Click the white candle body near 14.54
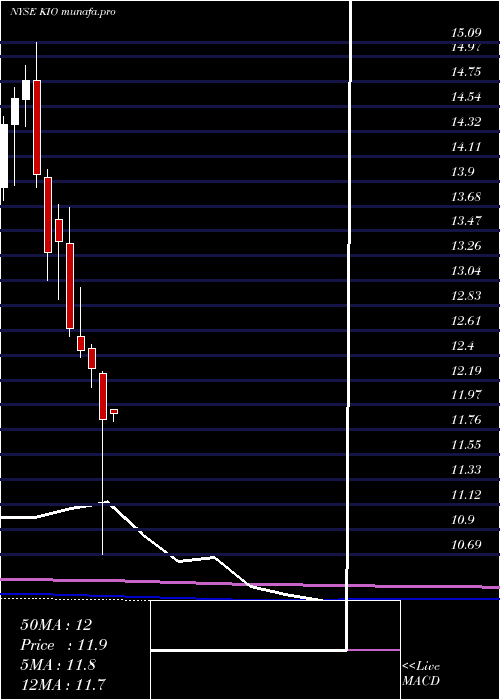The height and width of the screenshot is (700, 500). pos(15,112)
